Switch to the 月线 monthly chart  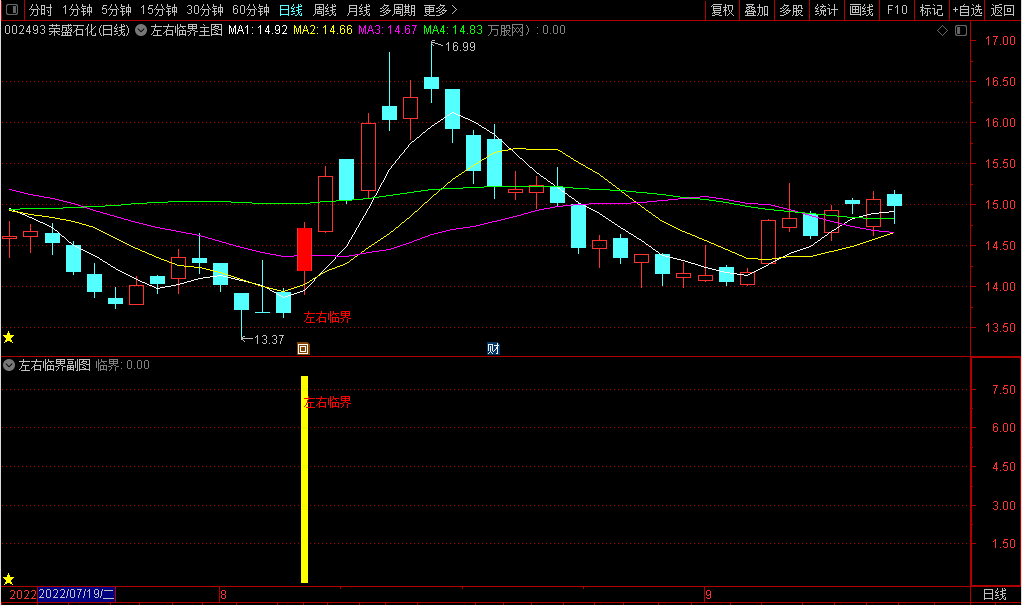pos(358,10)
